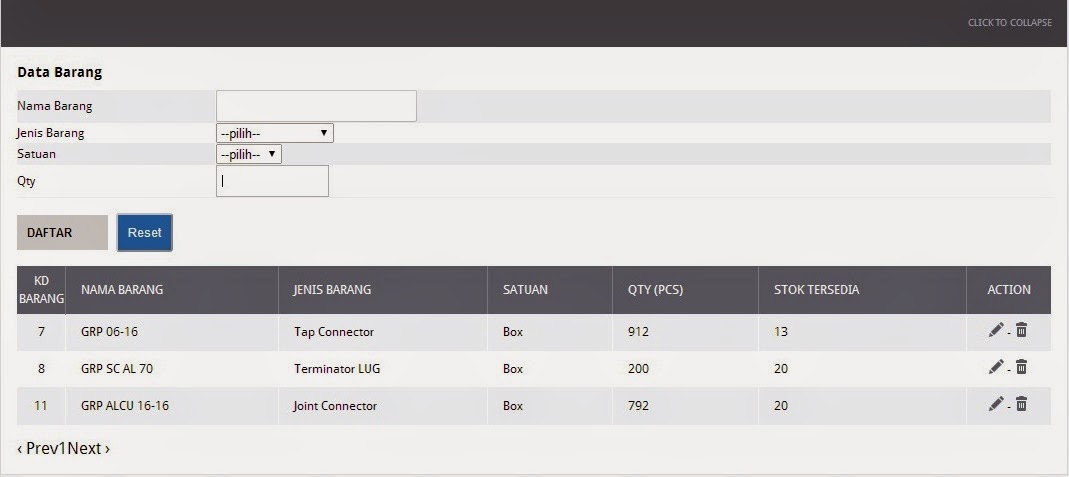Screen dimensions: 1069x477
Task: Go to next page with Next link
Action: (89, 448)
